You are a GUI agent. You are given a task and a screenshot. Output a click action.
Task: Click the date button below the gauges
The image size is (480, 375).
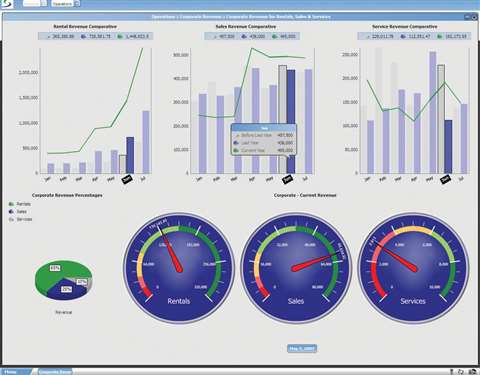click(302, 349)
